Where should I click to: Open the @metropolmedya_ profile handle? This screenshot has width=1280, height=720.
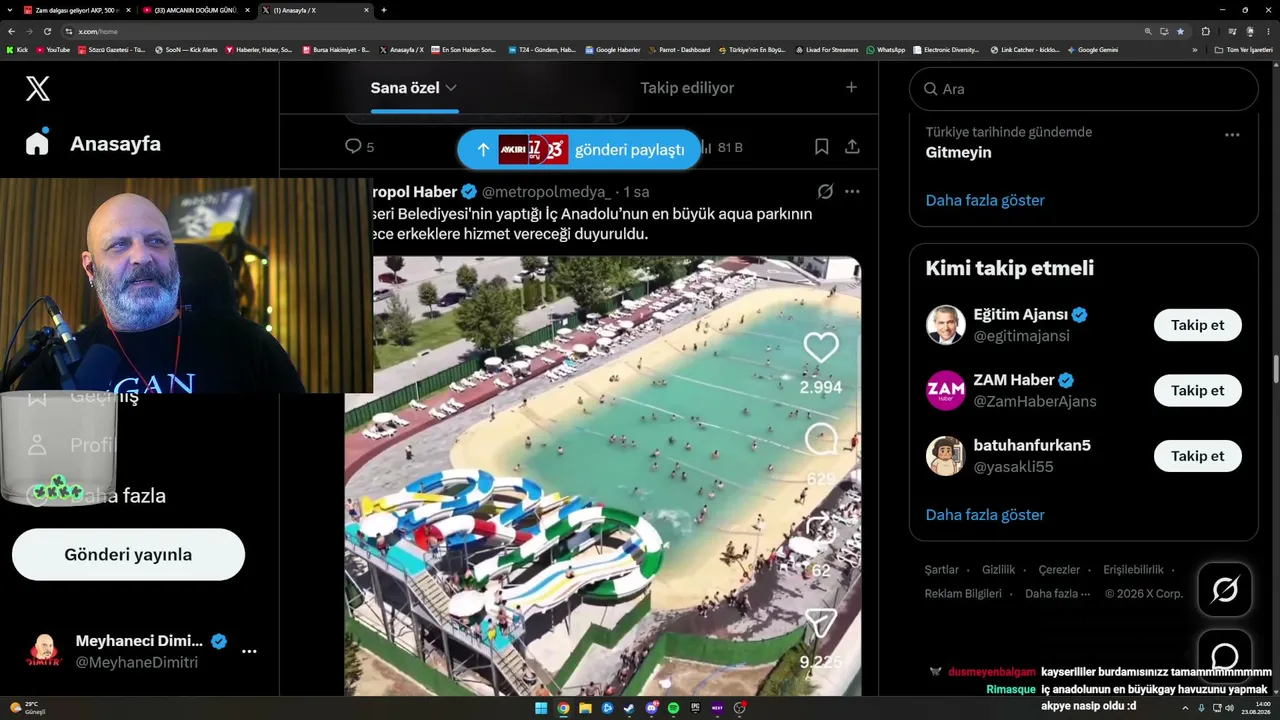click(x=546, y=192)
